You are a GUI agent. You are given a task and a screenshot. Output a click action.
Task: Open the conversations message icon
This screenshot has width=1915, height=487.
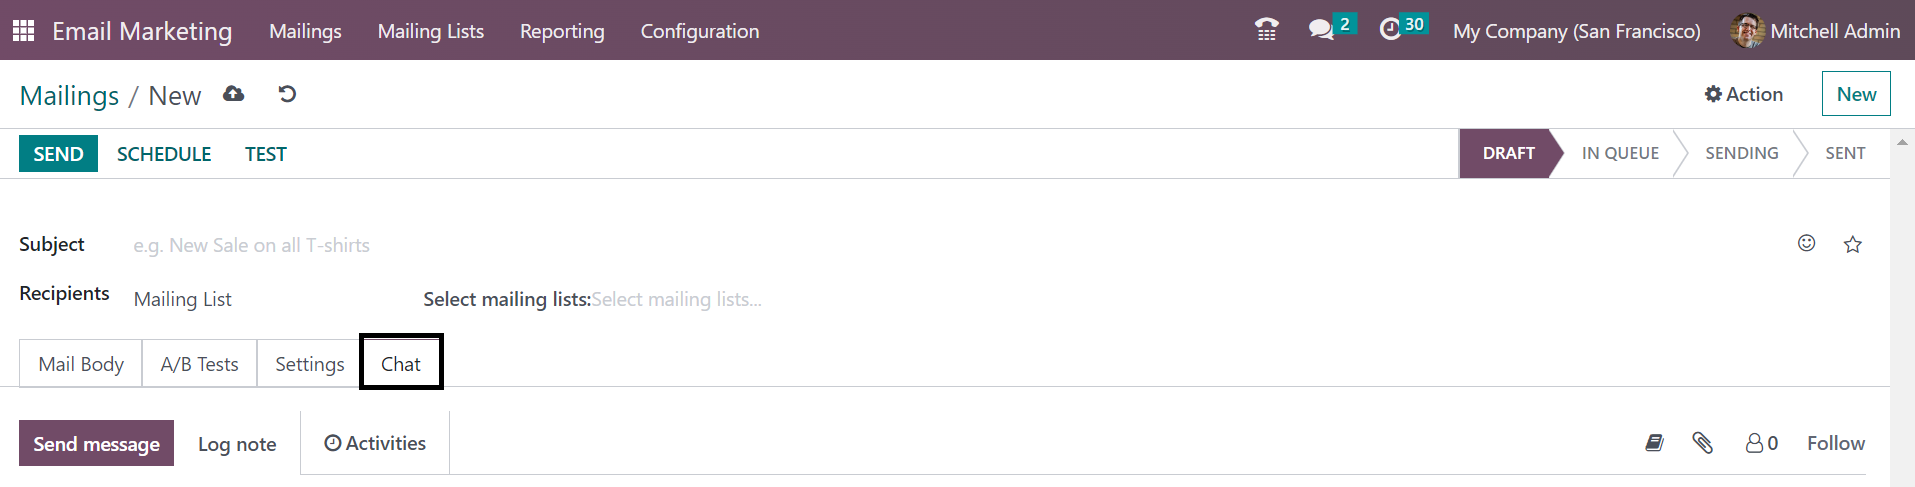pyautogui.click(x=1322, y=30)
